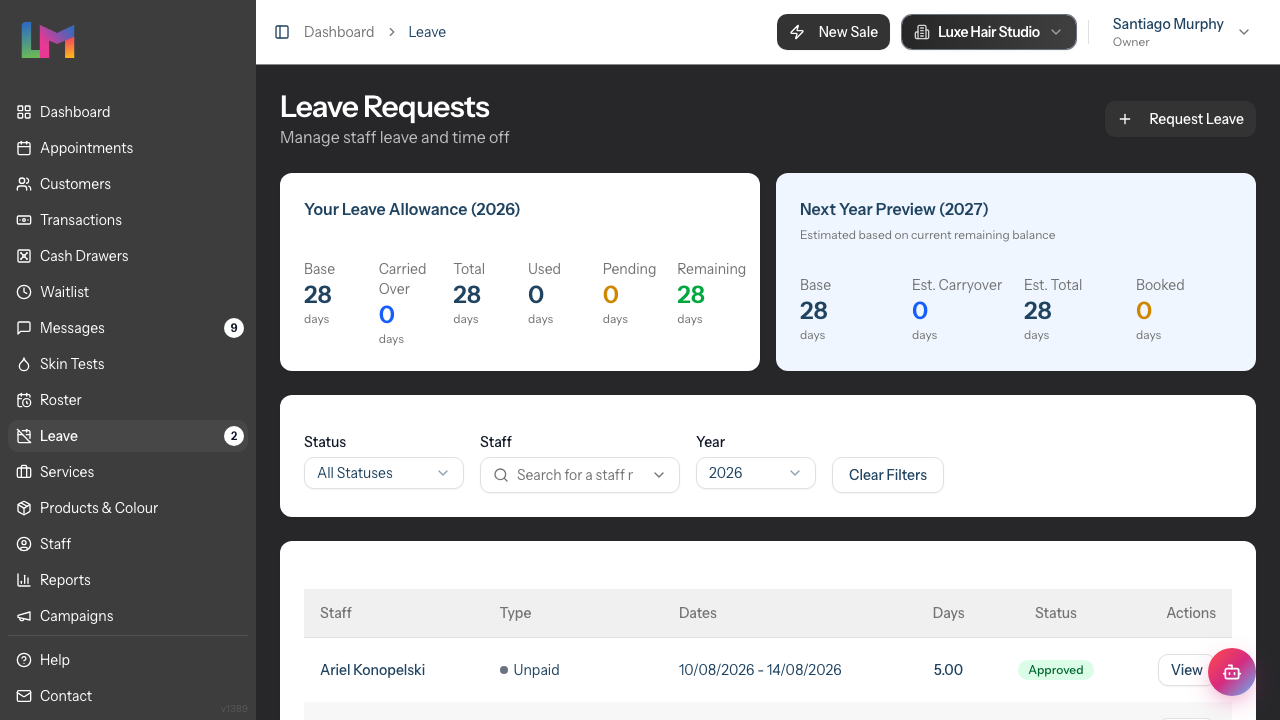Click the Messages speech bubble icon
This screenshot has height=720, width=1280.
[24, 328]
